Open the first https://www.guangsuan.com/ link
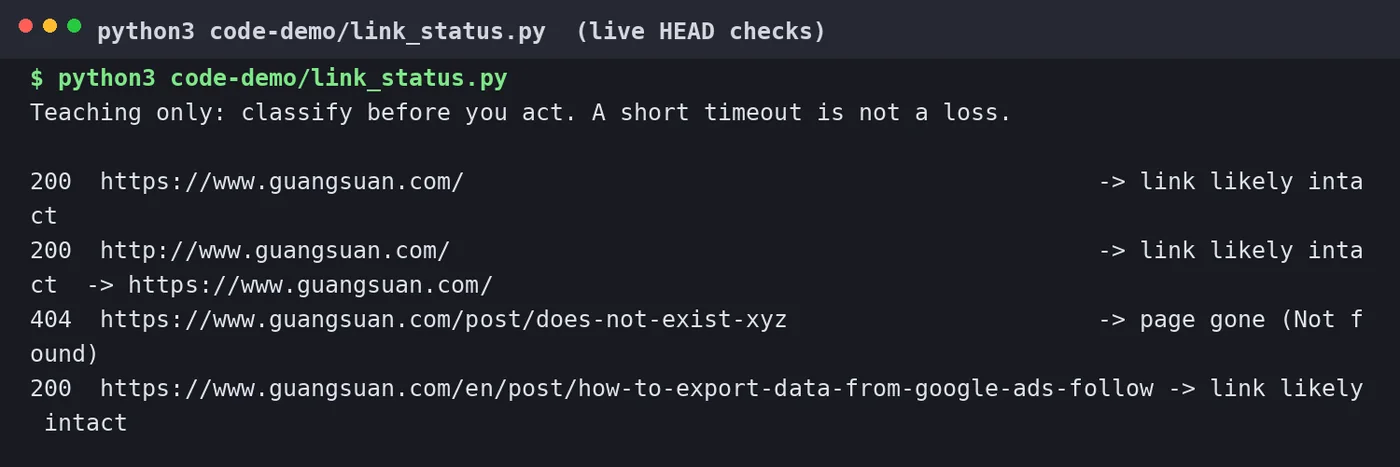The height and width of the screenshot is (467, 1400). [x=282, y=182]
